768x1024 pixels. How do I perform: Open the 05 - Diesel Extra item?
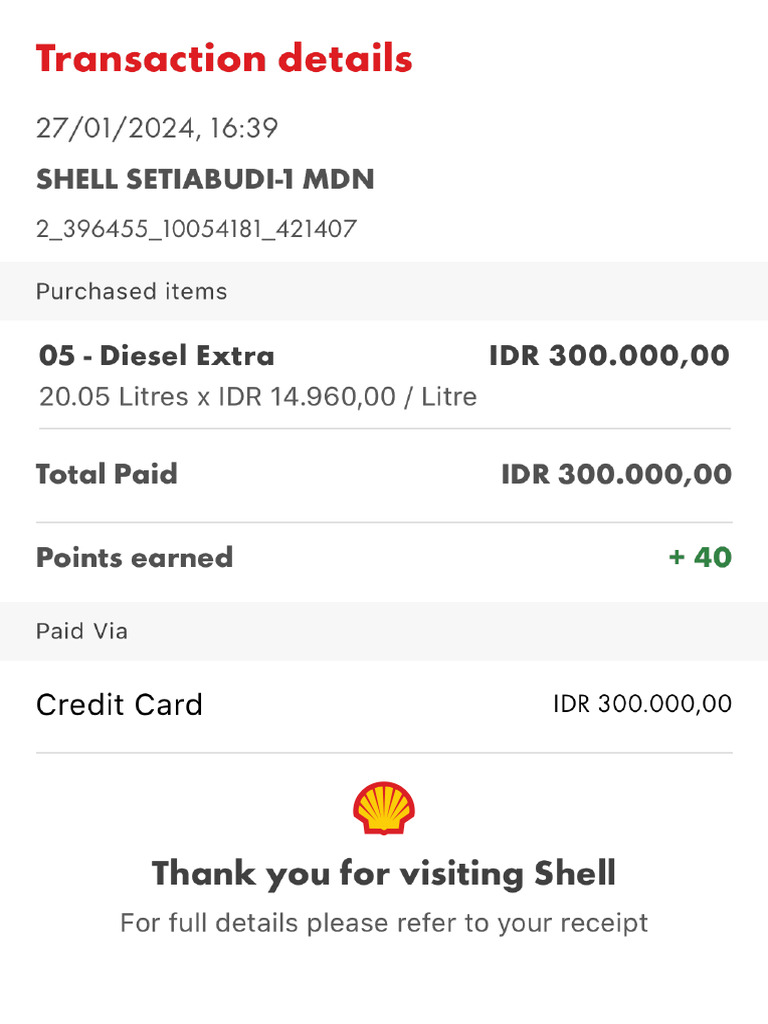coord(156,355)
